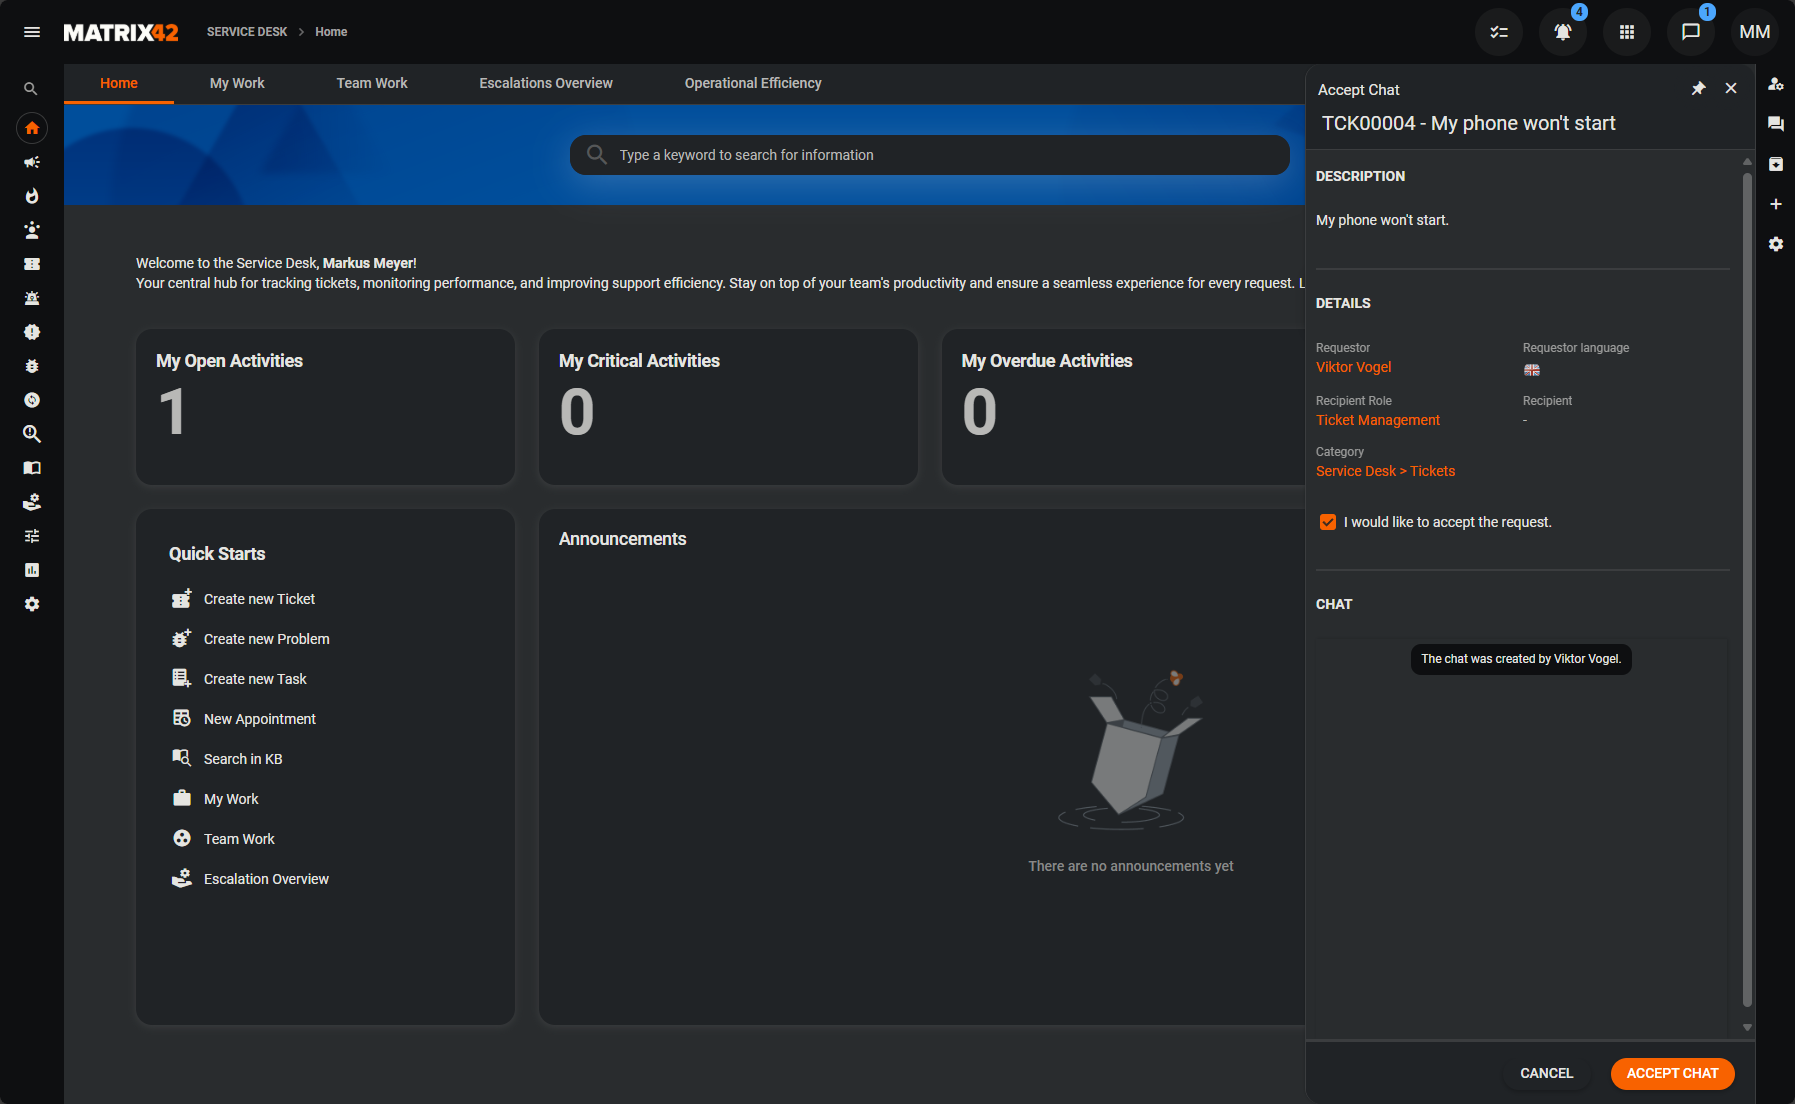Click the task checklist icon in header
1795x1104 pixels.
pos(1499,32)
